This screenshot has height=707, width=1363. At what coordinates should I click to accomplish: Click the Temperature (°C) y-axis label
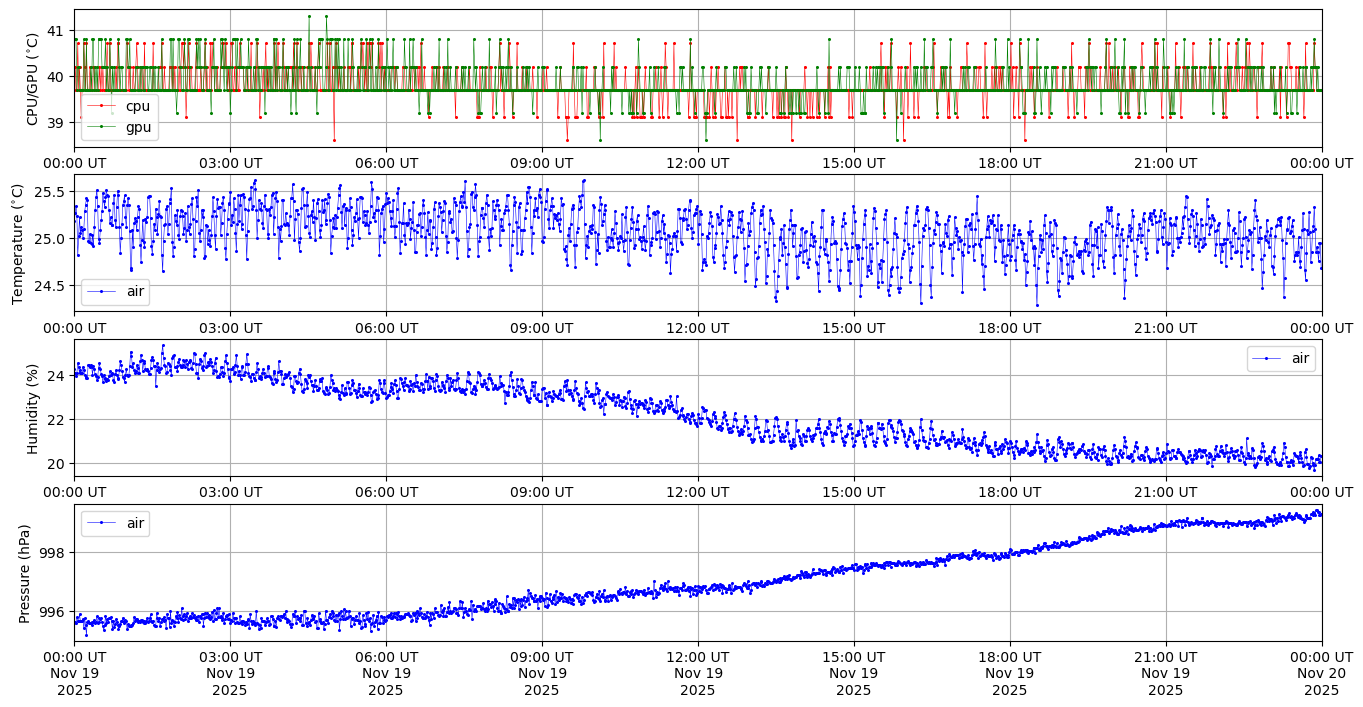click(18, 243)
